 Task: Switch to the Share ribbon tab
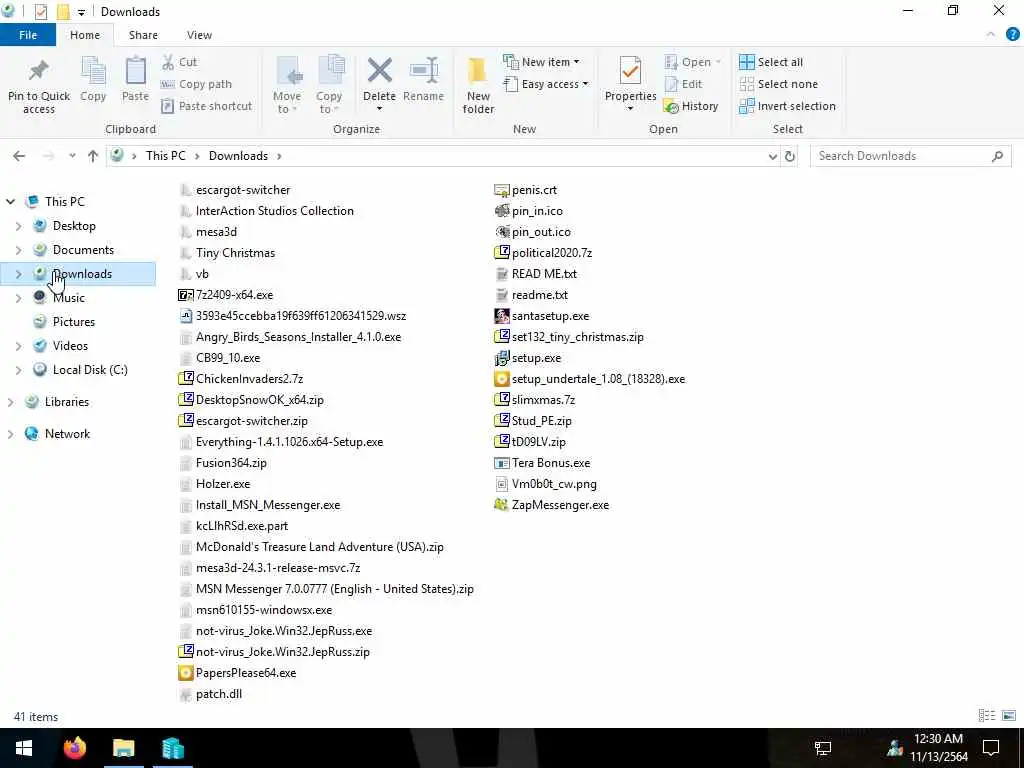143,35
